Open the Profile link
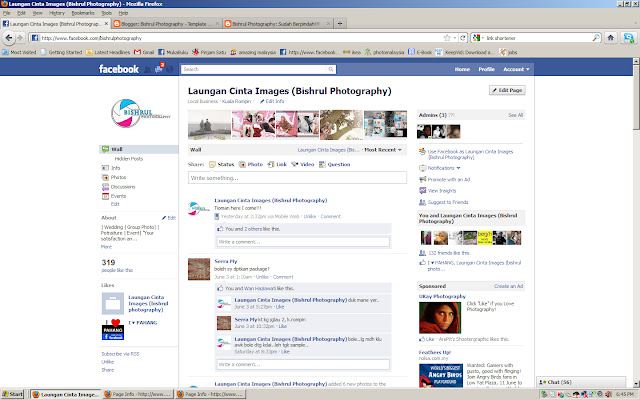 (487, 69)
